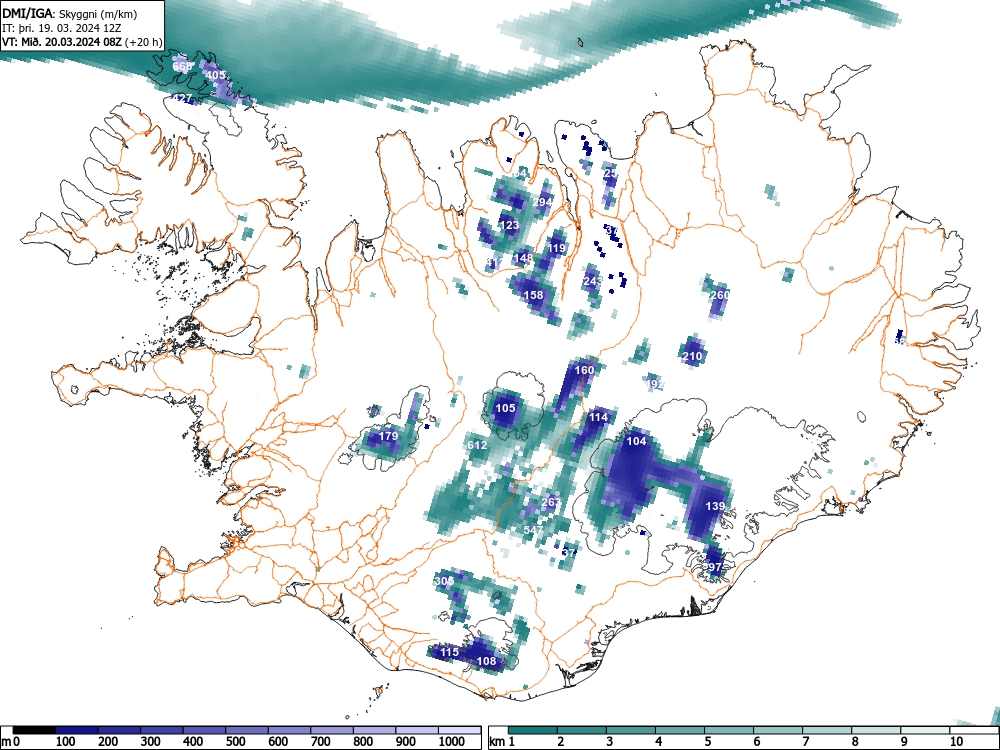Click the 114 value label
This screenshot has width=1000, height=750.
pyautogui.click(x=598, y=417)
